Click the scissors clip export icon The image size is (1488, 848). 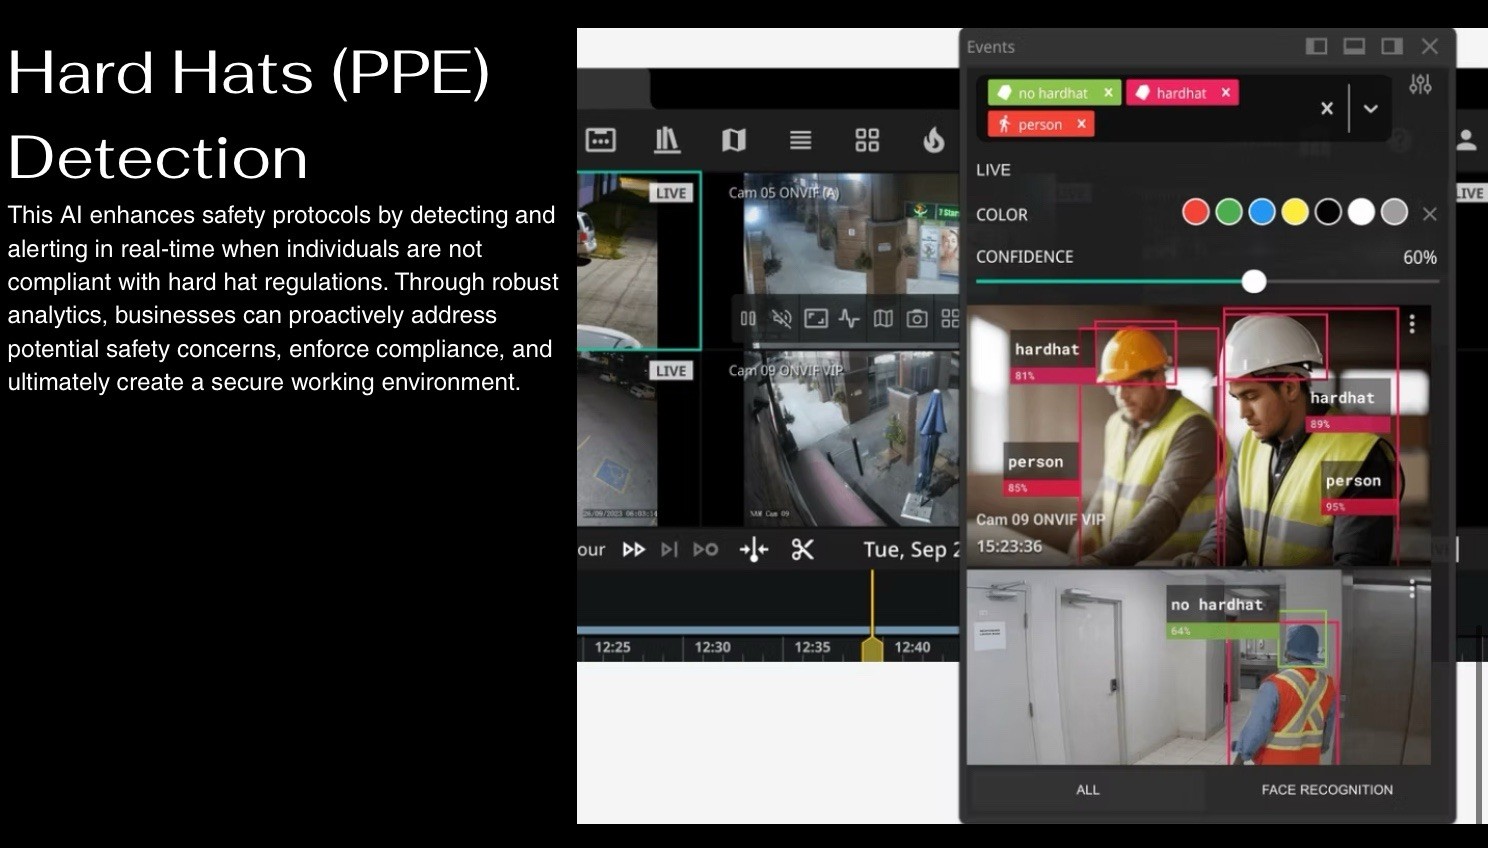803,549
